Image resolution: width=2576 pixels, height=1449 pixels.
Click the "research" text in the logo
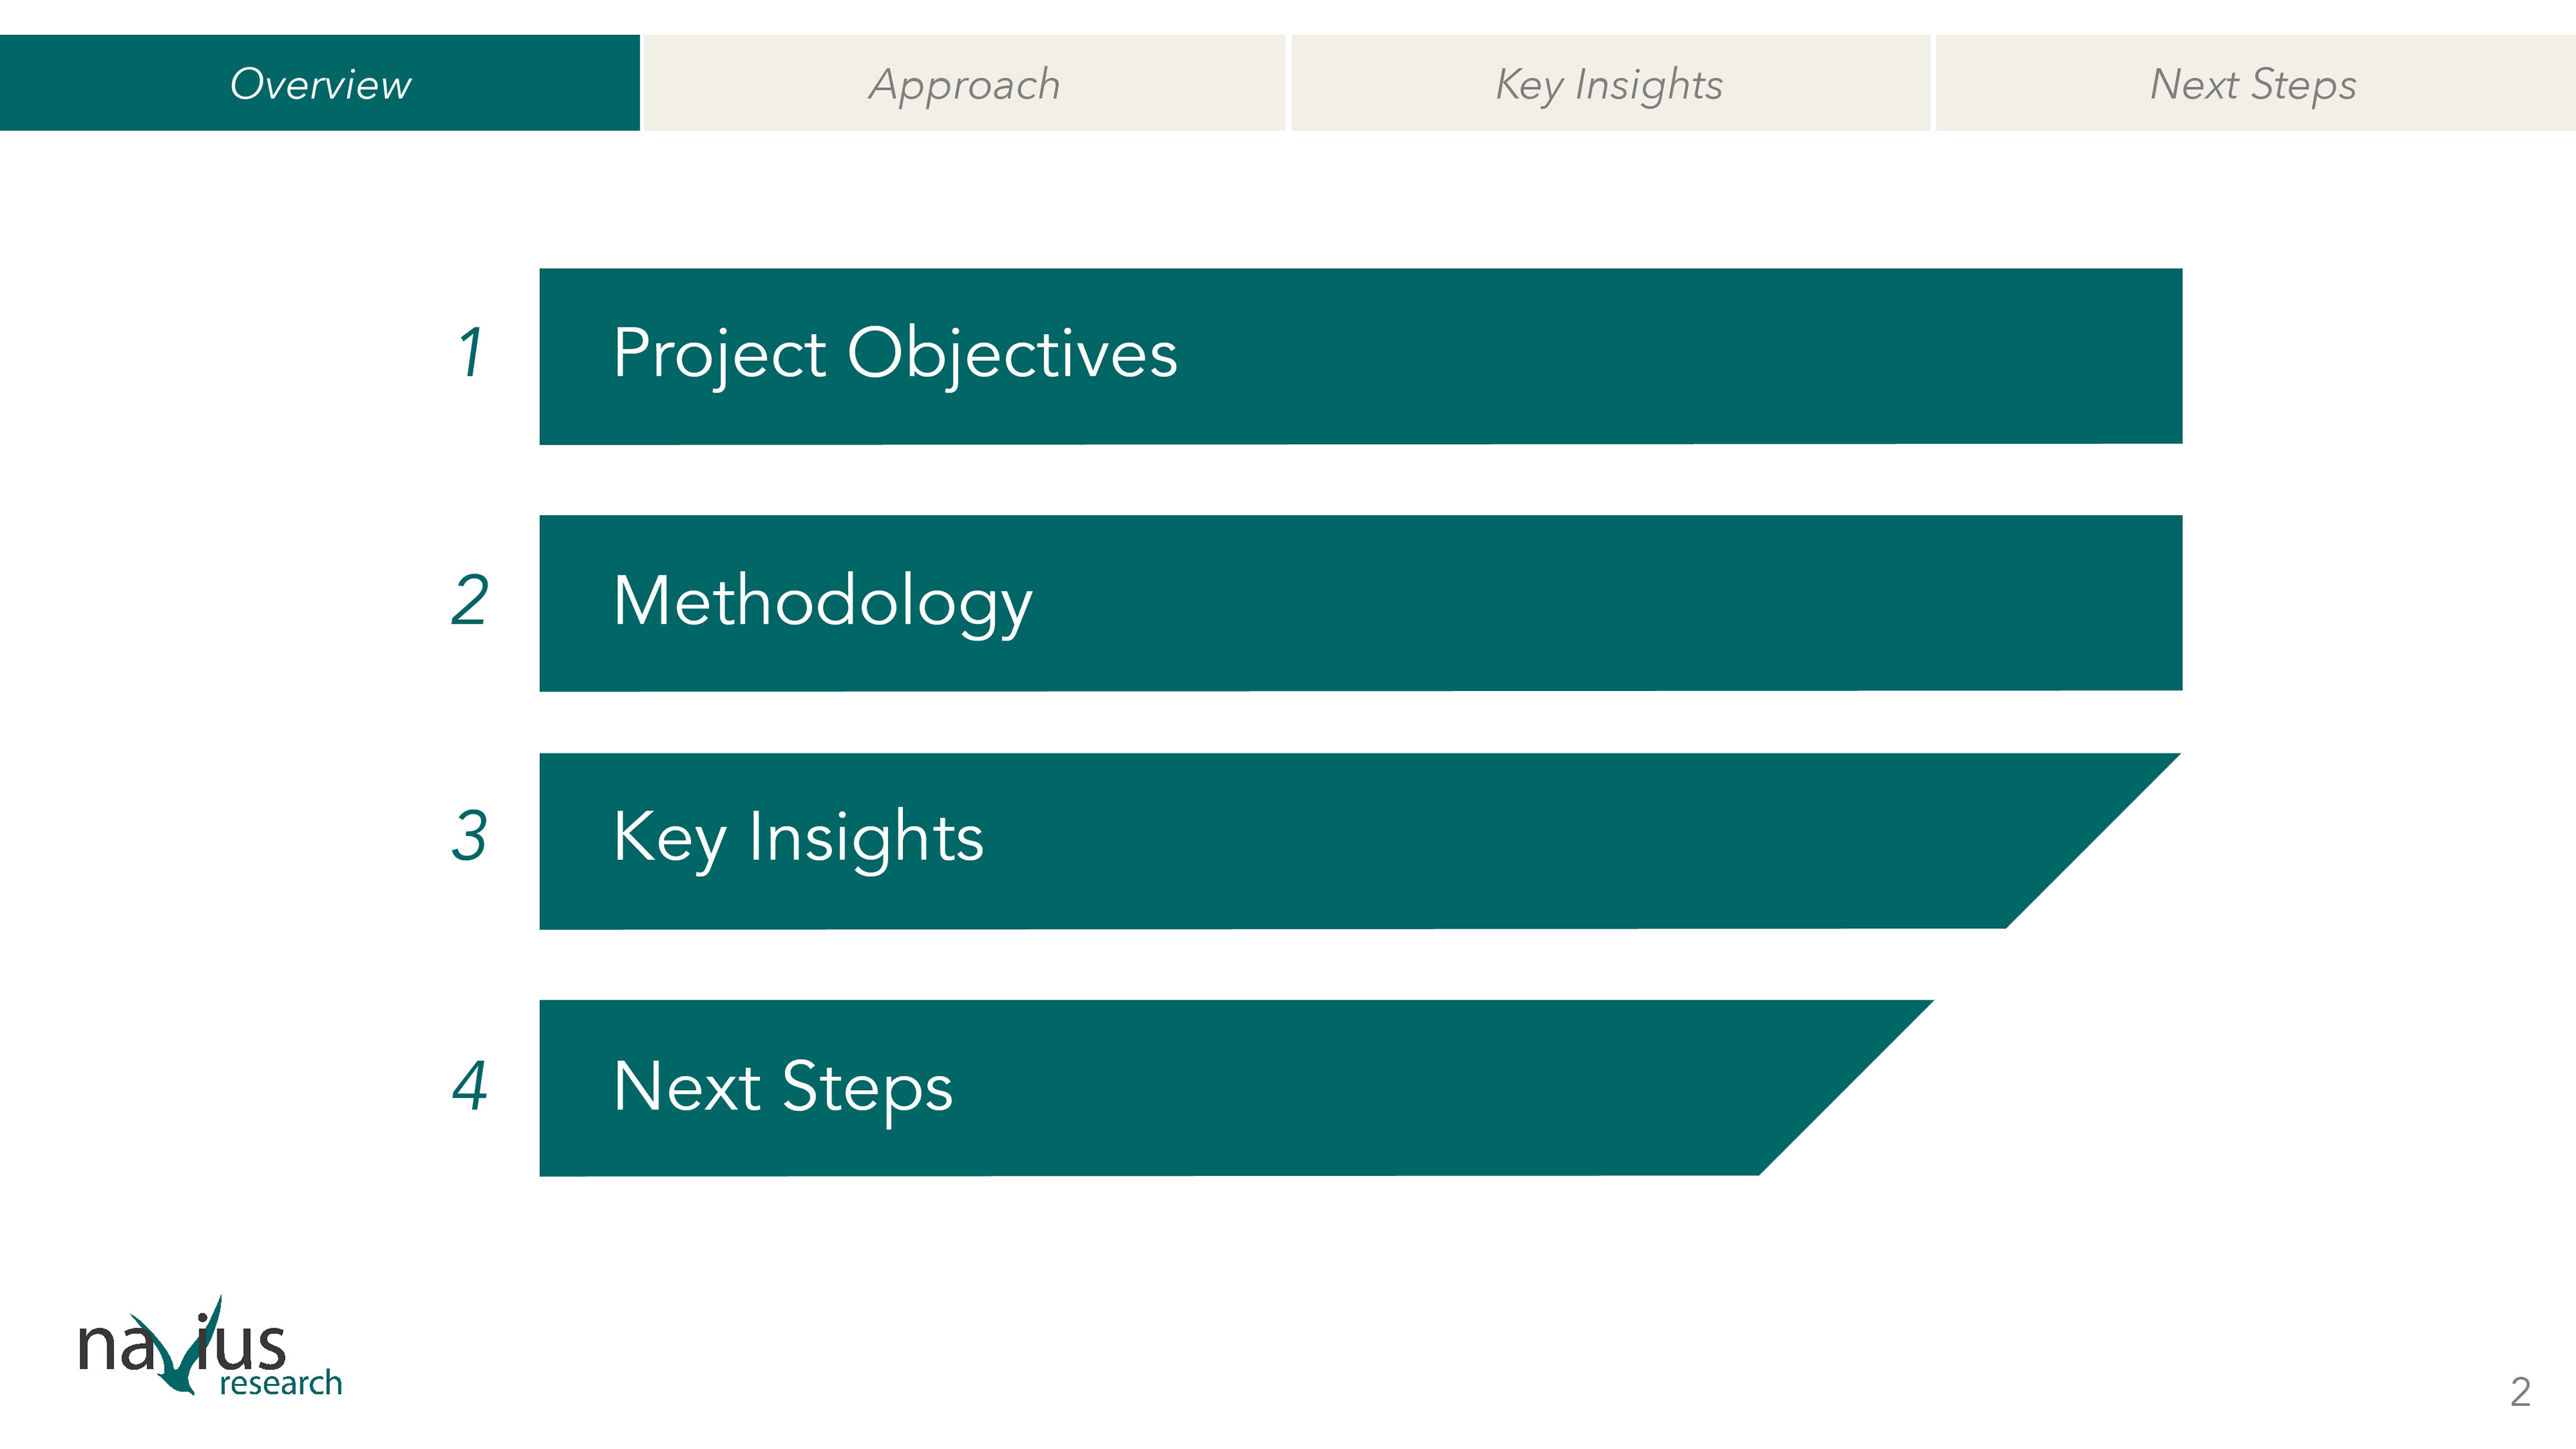[x=281, y=1383]
